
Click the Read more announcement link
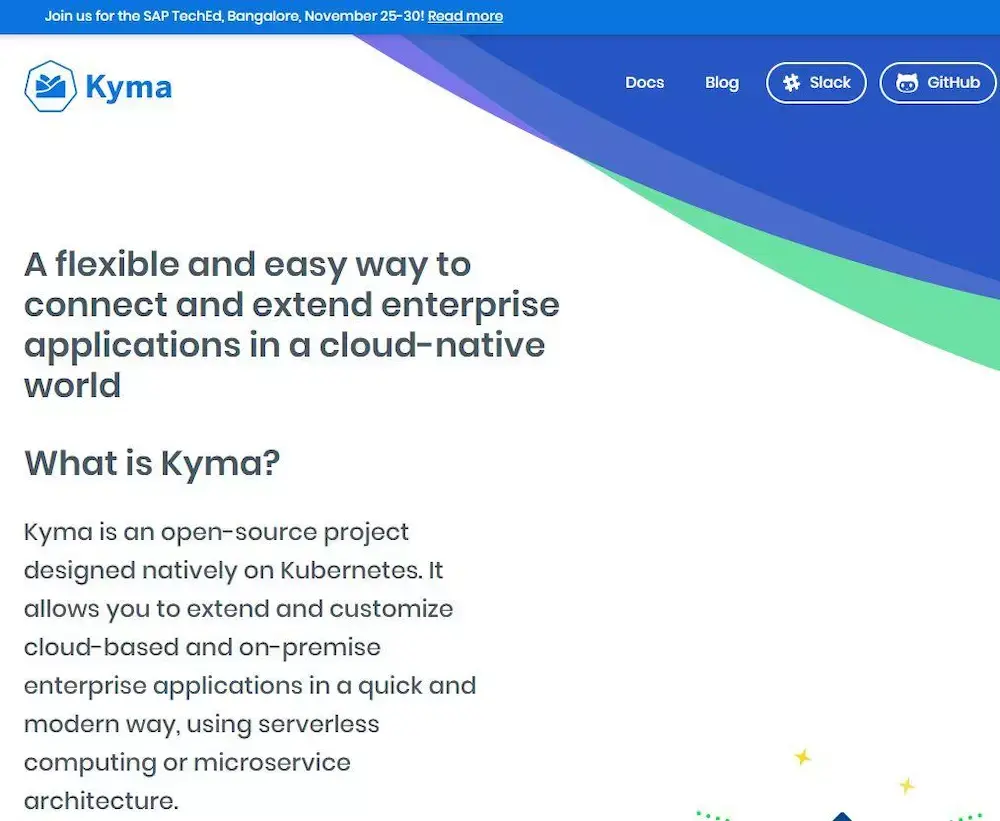[465, 16]
